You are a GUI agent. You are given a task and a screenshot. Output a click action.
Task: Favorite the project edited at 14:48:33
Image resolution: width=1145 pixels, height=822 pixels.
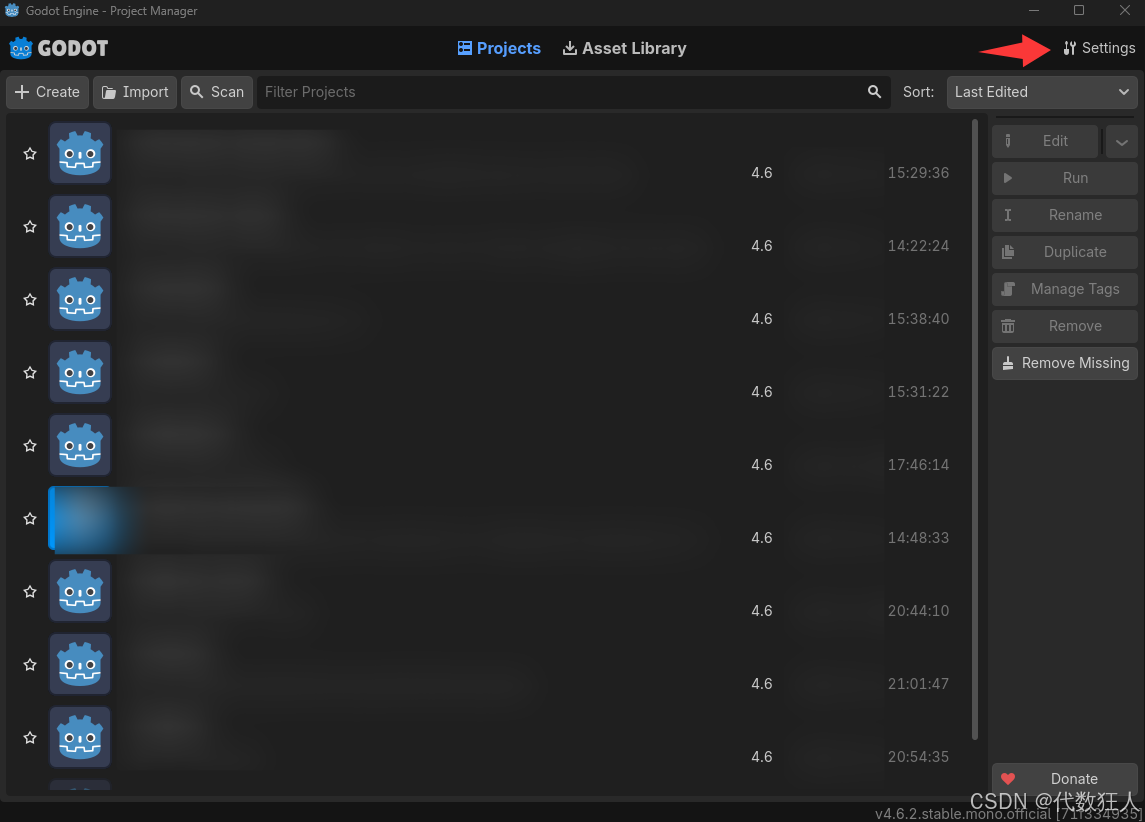[30, 518]
